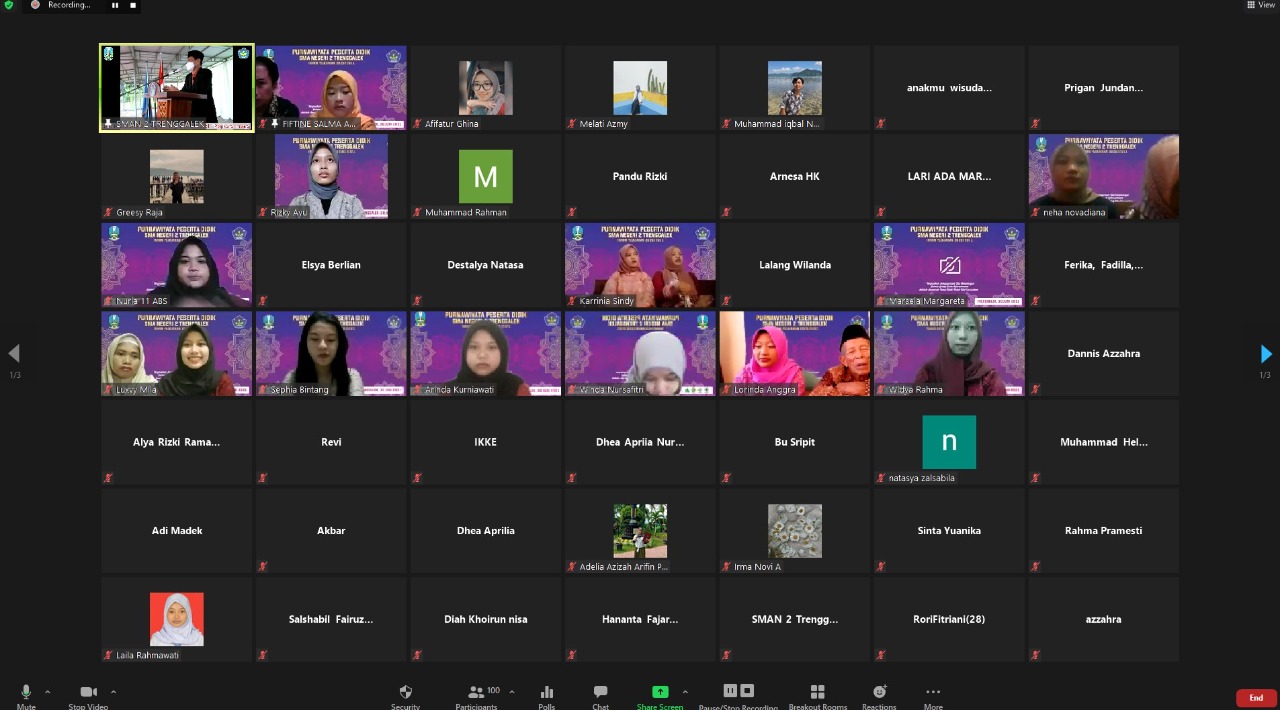Pause recording in top recording indicator
This screenshot has height=710, width=1280.
click(x=115, y=5)
